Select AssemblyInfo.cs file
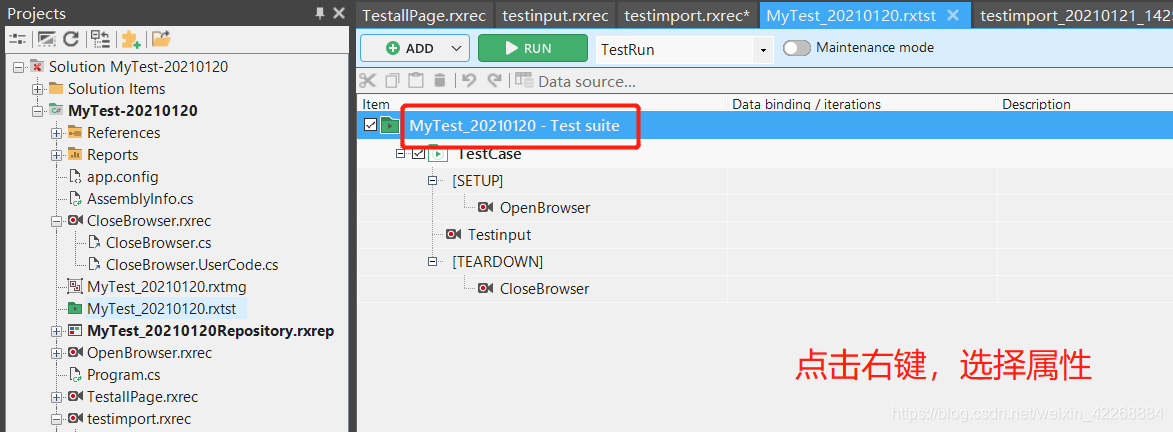 pos(140,199)
